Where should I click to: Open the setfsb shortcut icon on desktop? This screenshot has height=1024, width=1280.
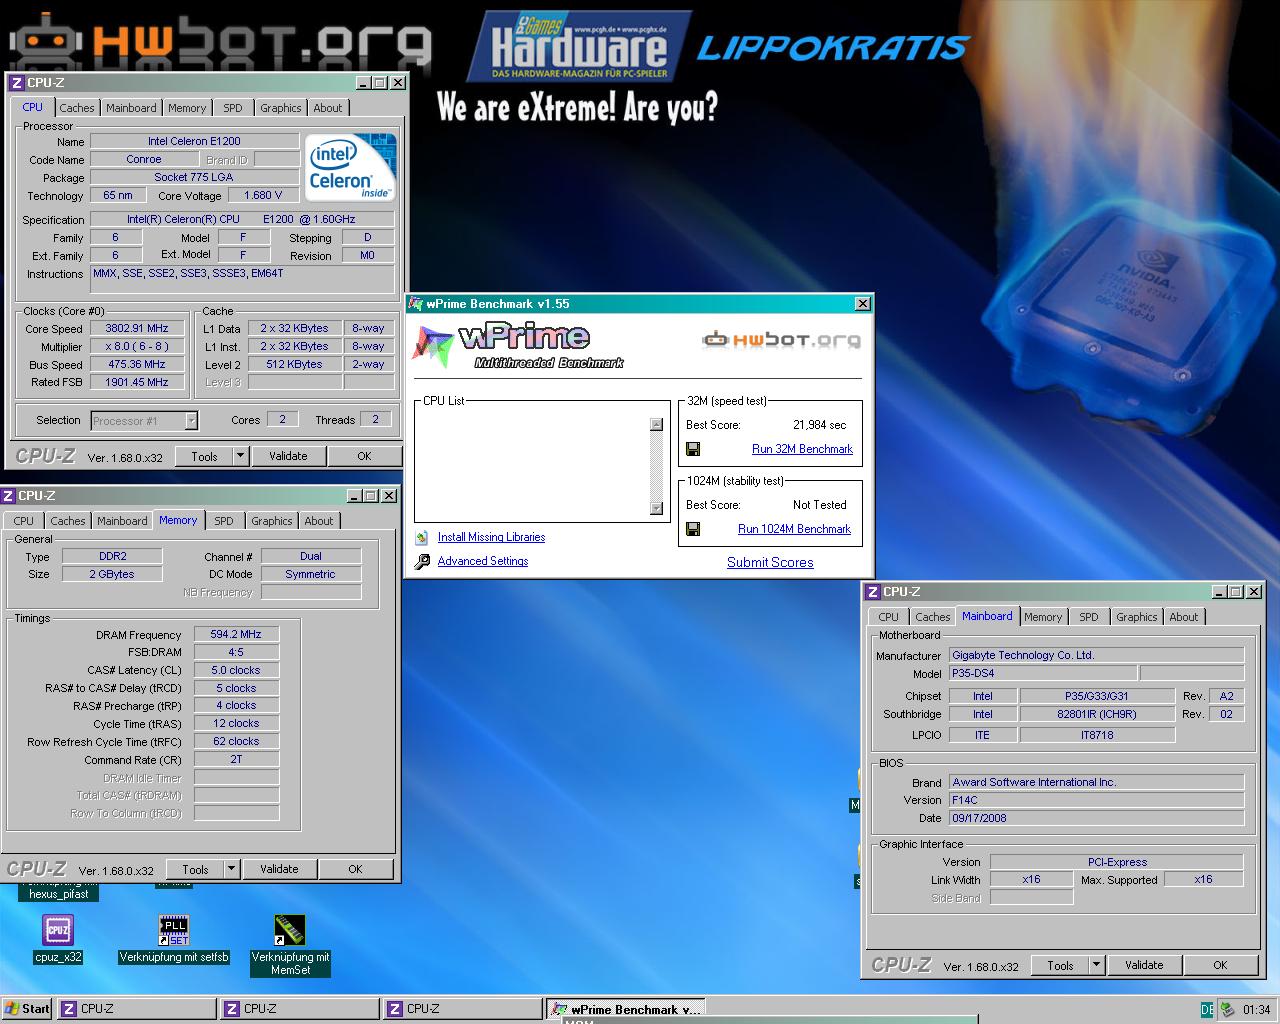point(174,930)
